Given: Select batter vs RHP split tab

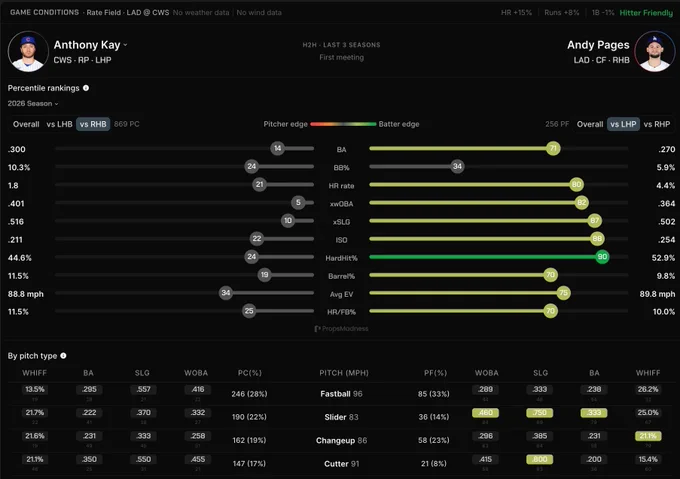Looking at the screenshot, I should pos(657,124).
